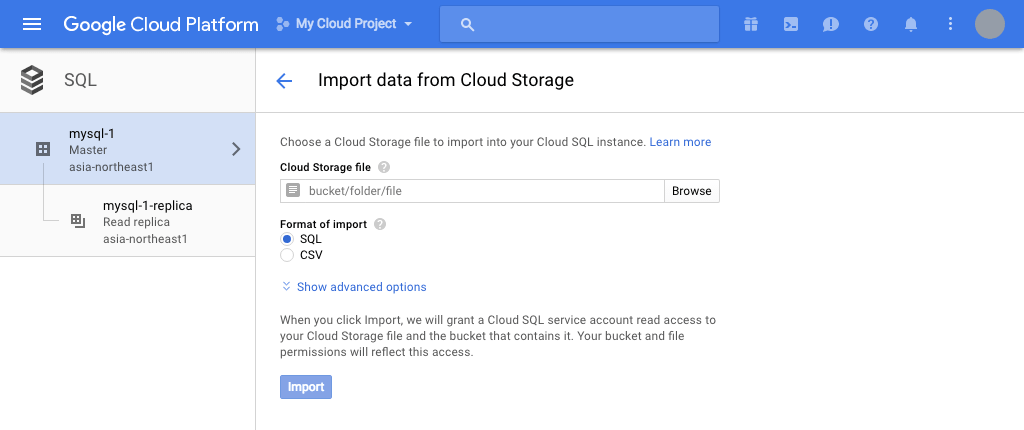Click the Google Cloud Platform logo text

point(161,24)
